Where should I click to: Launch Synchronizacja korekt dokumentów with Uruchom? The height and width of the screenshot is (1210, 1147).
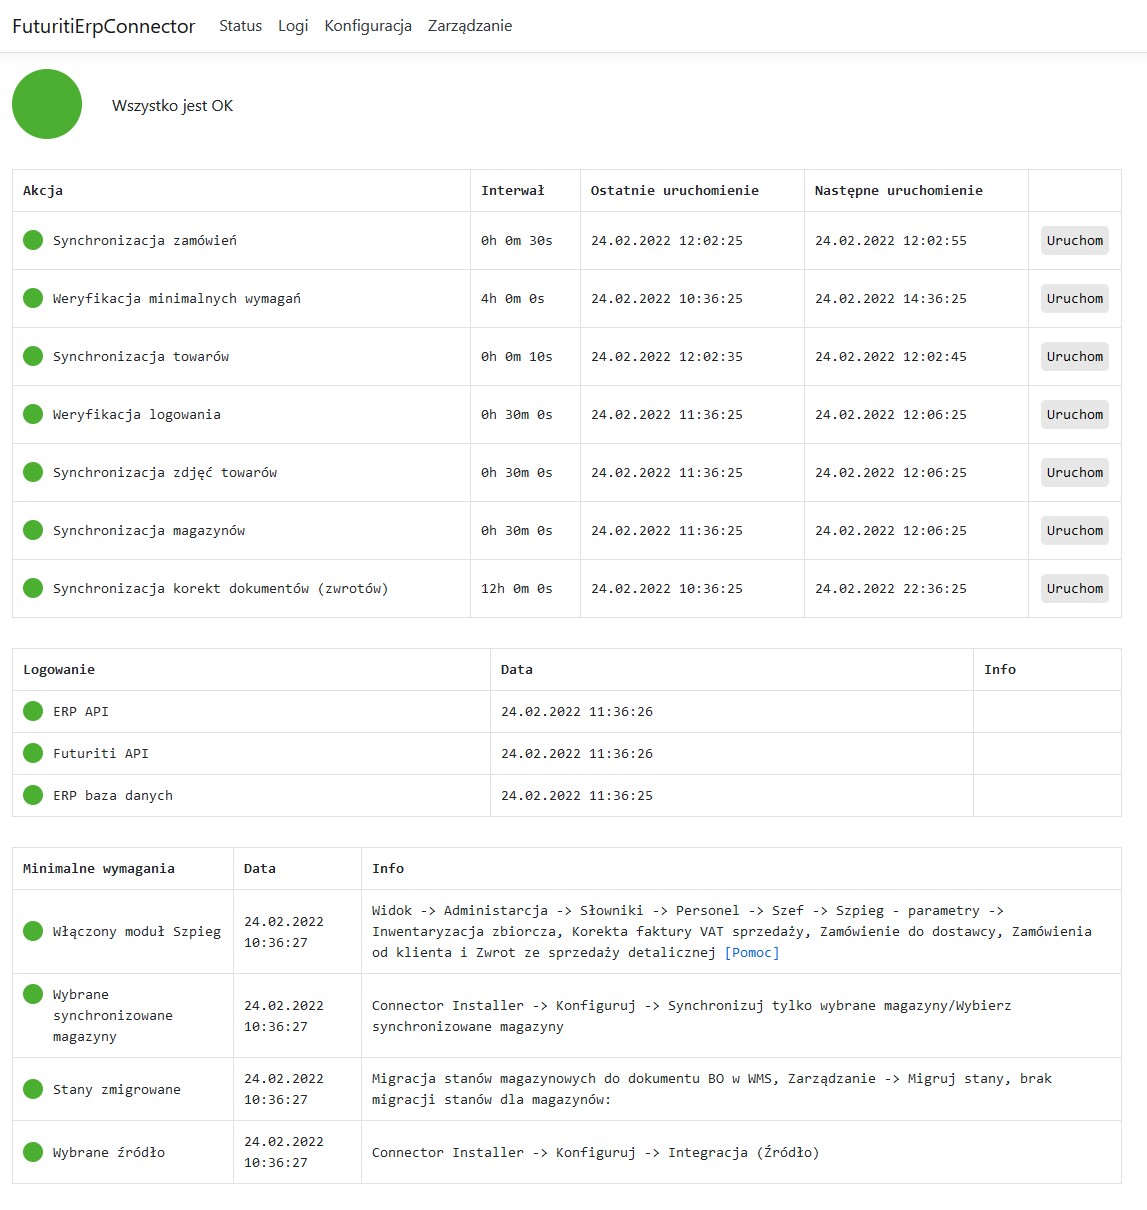click(1074, 588)
